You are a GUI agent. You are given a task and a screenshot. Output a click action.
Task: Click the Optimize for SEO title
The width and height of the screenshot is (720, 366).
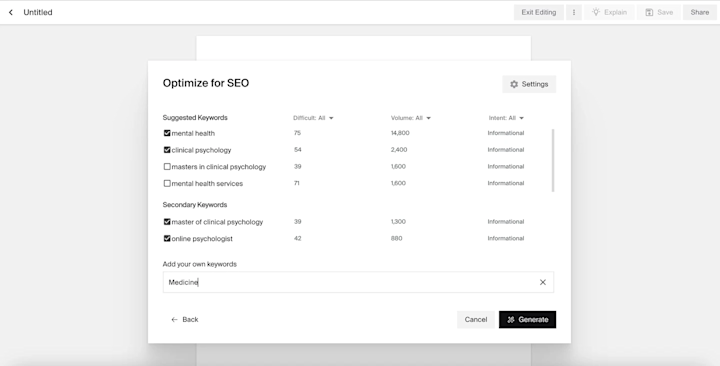tap(206, 83)
